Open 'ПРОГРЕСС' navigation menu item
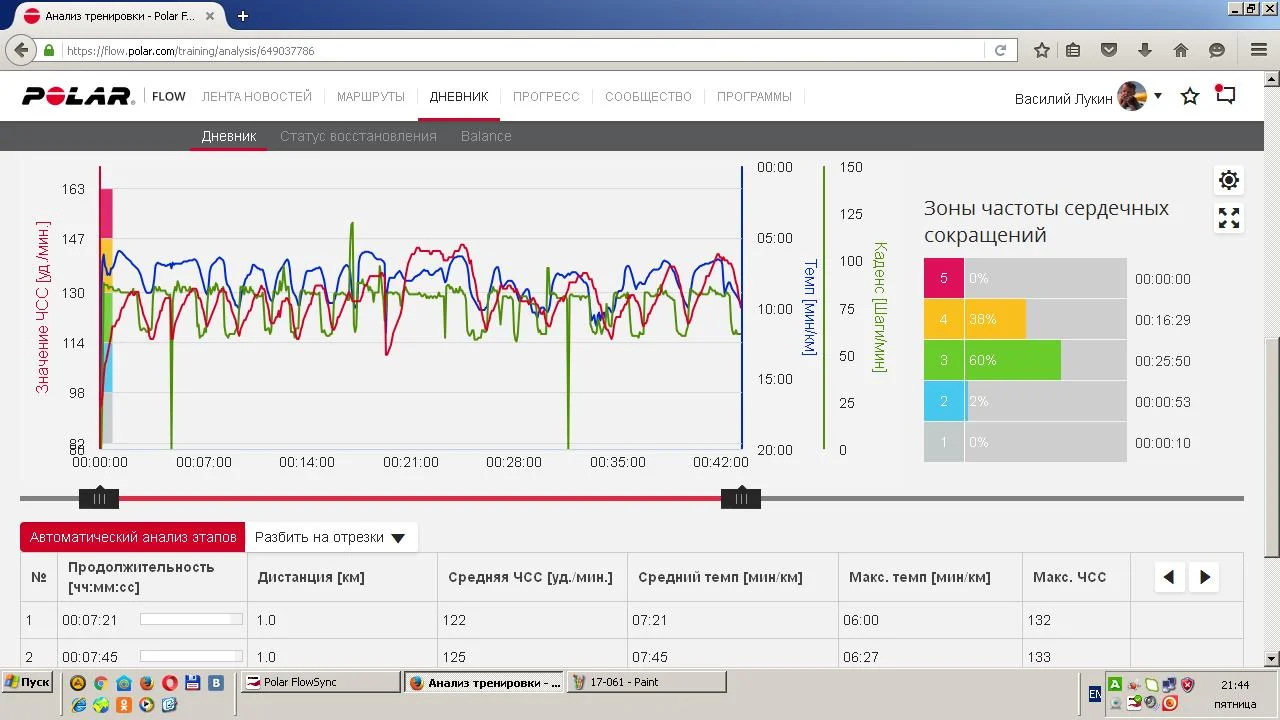 (546, 97)
